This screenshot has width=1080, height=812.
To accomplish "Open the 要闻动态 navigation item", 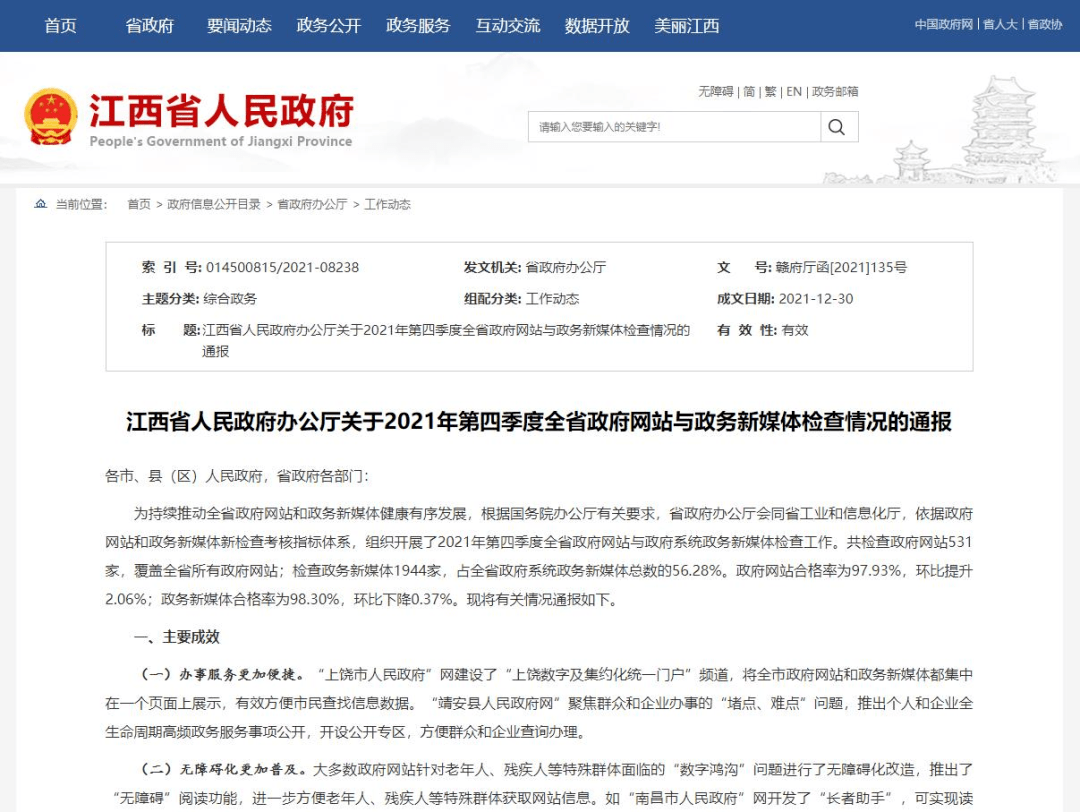I will [x=239, y=25].
